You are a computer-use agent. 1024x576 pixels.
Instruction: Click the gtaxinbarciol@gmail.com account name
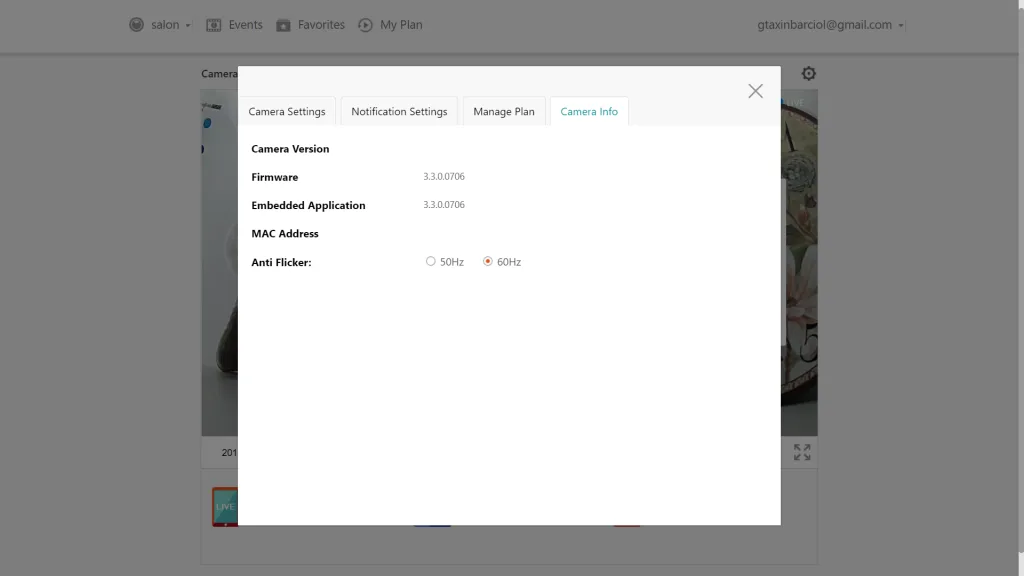824,25
